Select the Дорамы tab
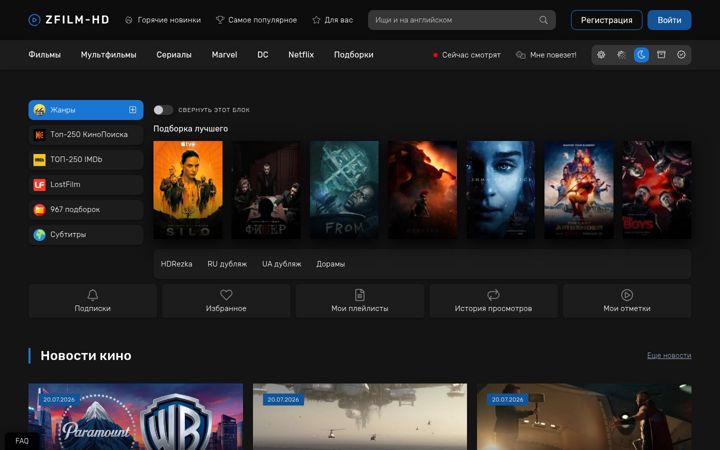 point(331,264)
